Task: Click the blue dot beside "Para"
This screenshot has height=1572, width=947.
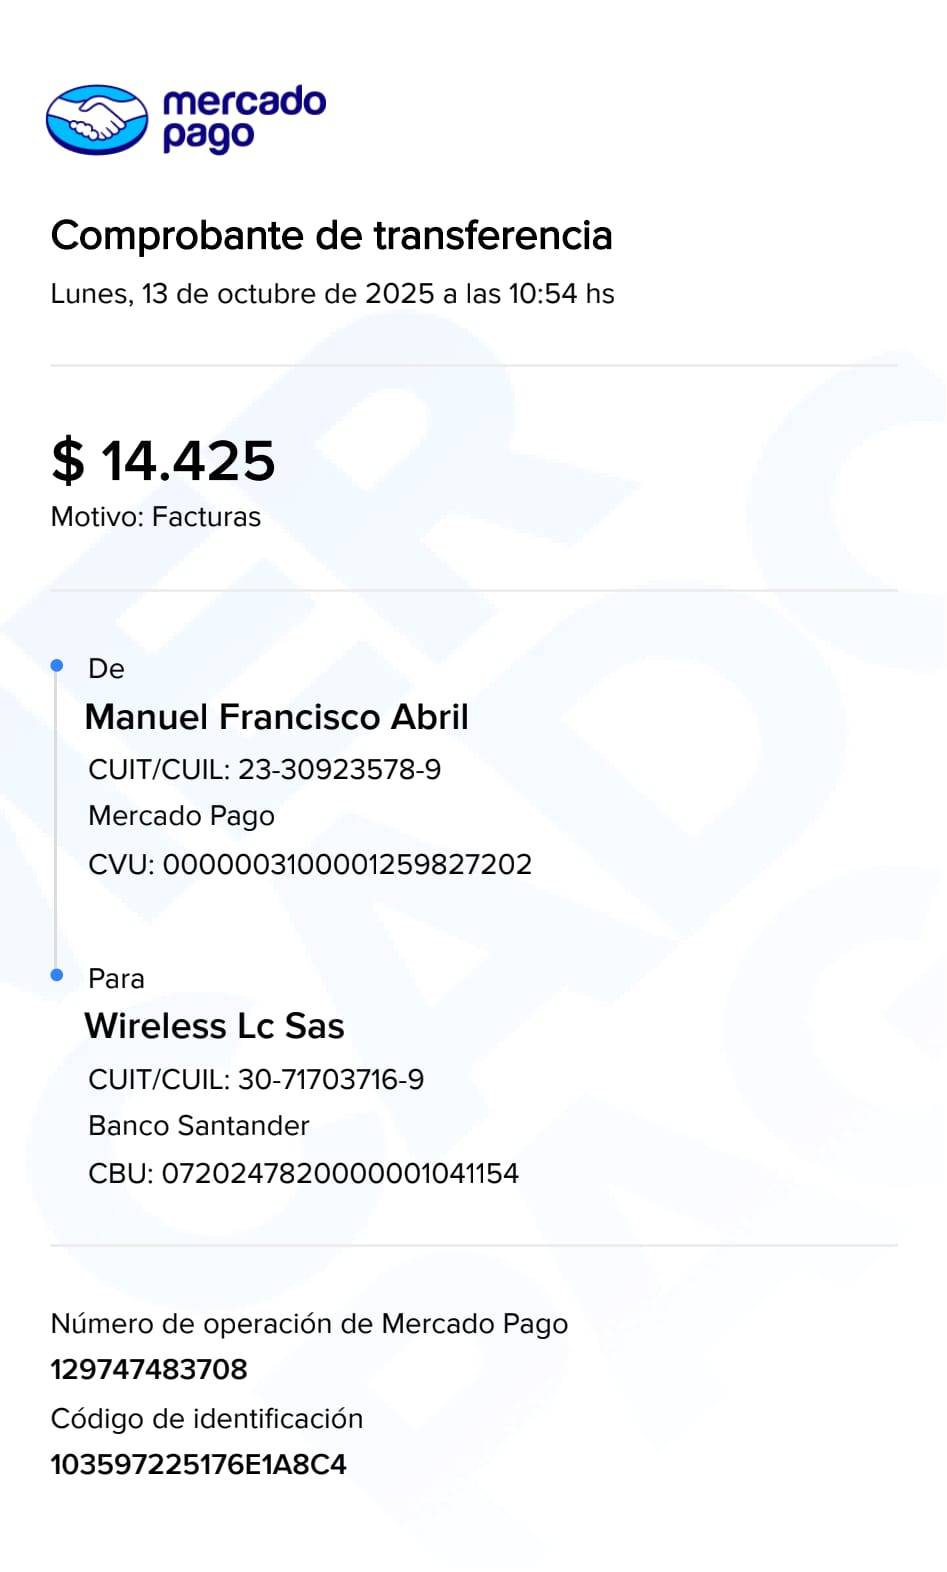Action: point(57,975)
